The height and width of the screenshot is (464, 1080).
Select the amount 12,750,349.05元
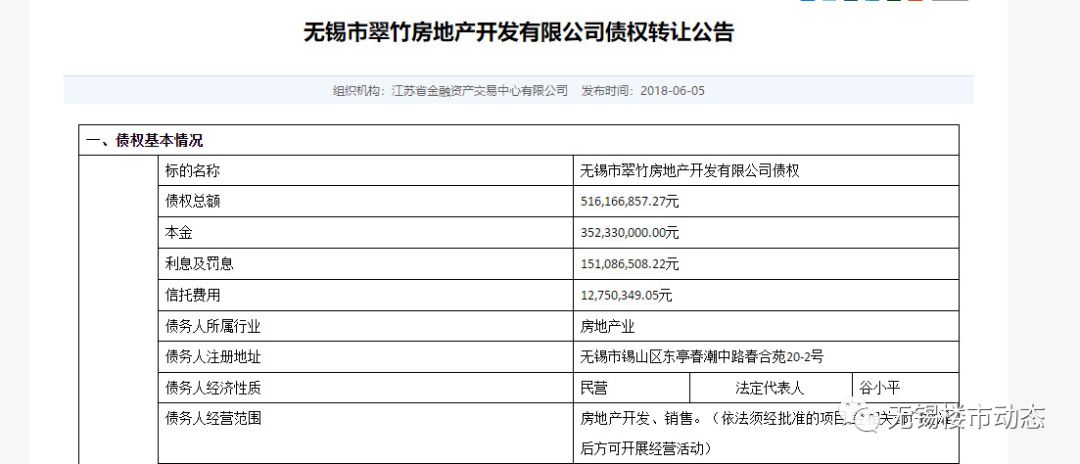coord(626,295)
